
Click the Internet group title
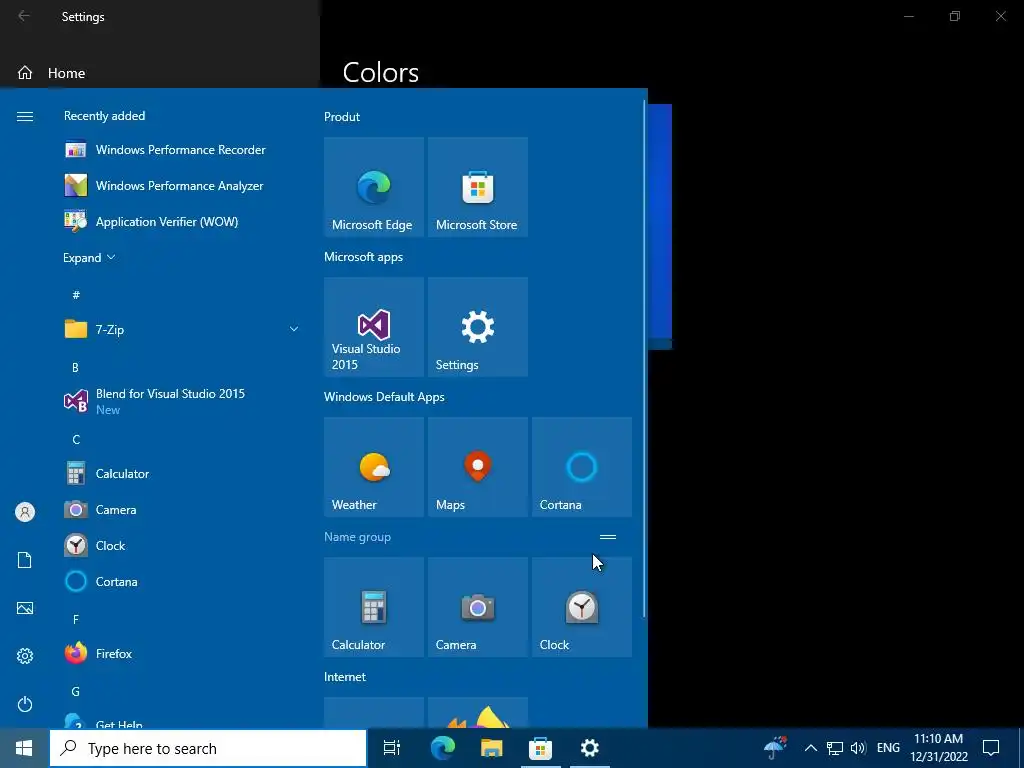[x=345, y=677]
